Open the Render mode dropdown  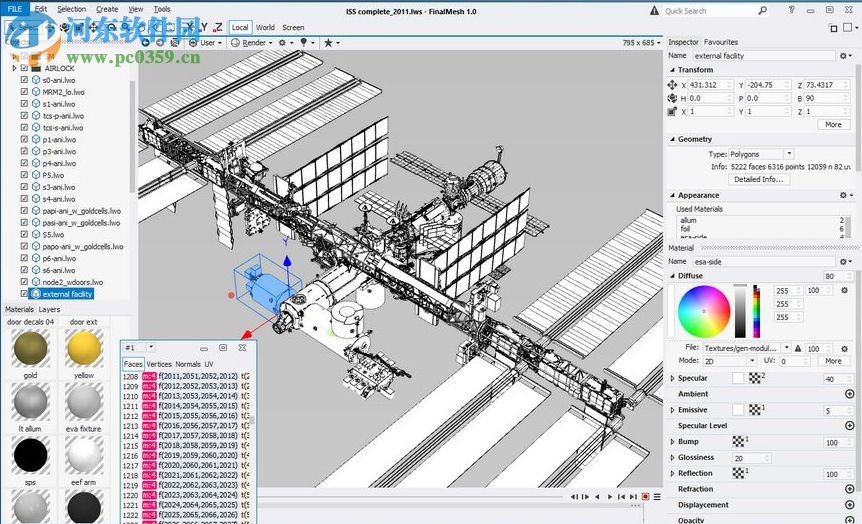pyautogui.click(x=252, y=42)
